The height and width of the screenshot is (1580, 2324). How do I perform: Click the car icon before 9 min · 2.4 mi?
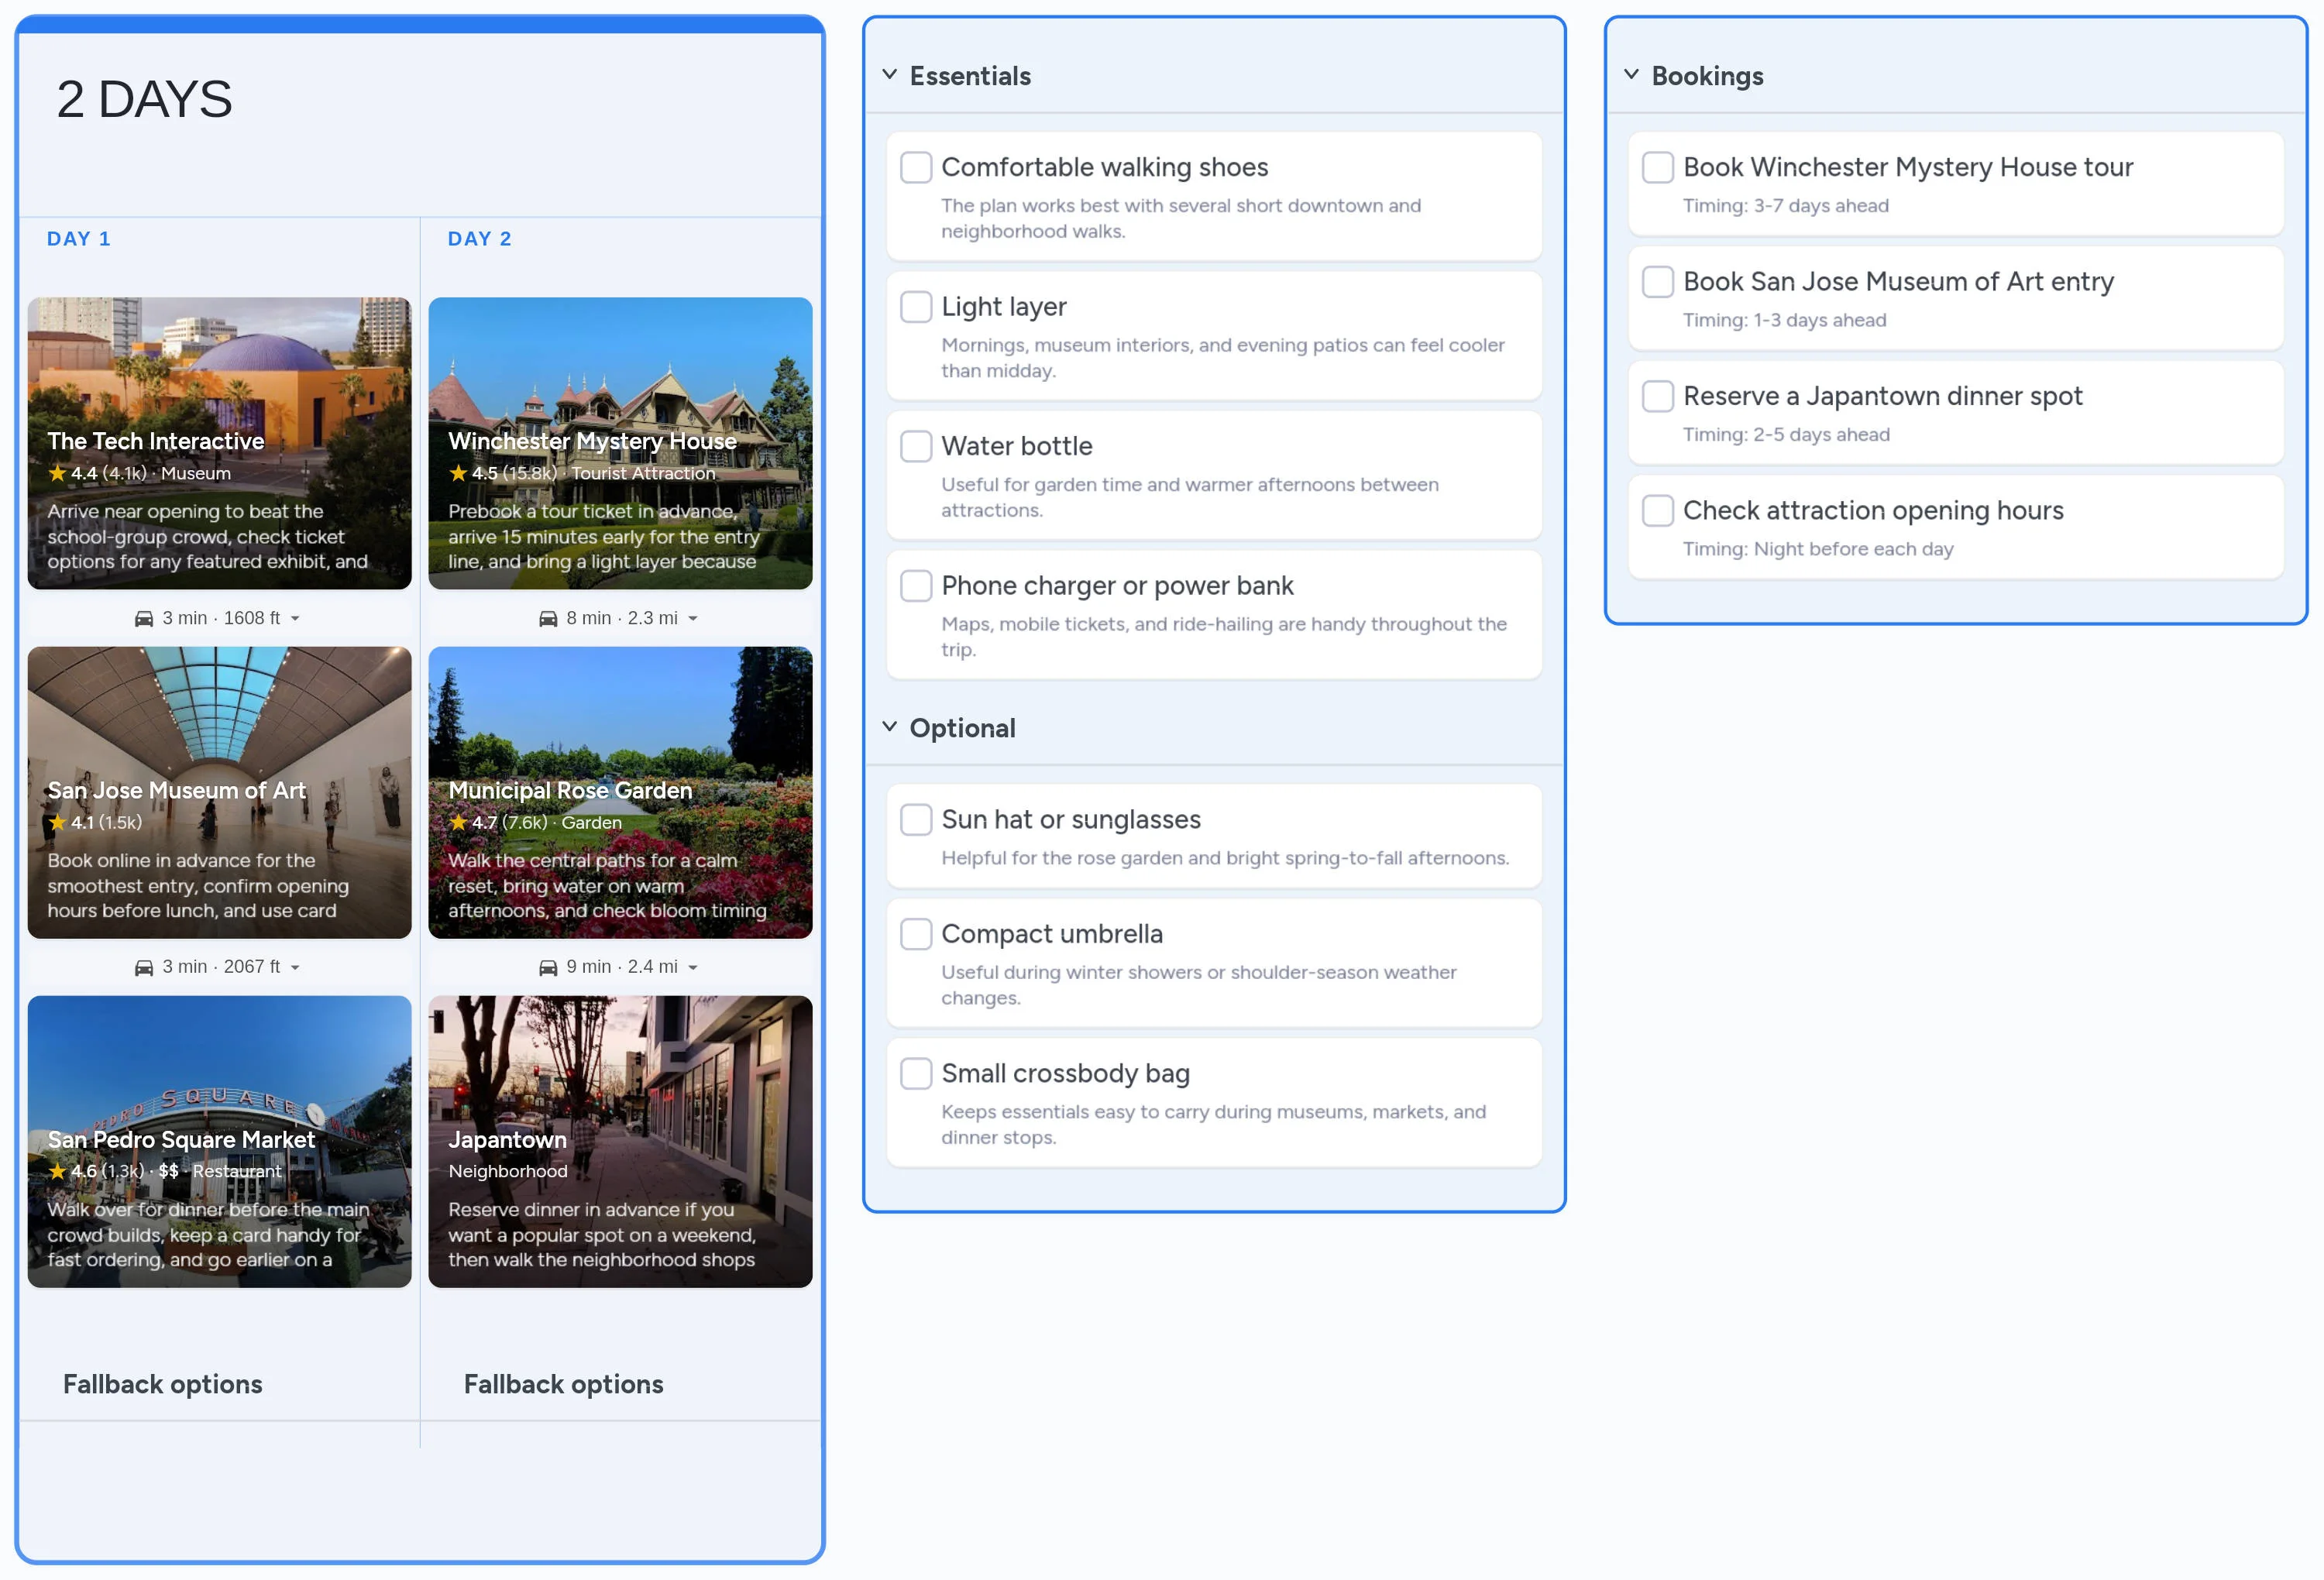pyautogui.click(x=548, y=967)
